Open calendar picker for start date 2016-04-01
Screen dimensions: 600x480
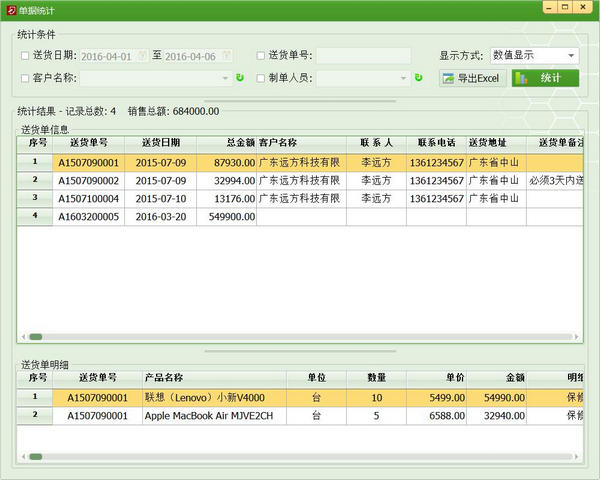coord(142,56)
